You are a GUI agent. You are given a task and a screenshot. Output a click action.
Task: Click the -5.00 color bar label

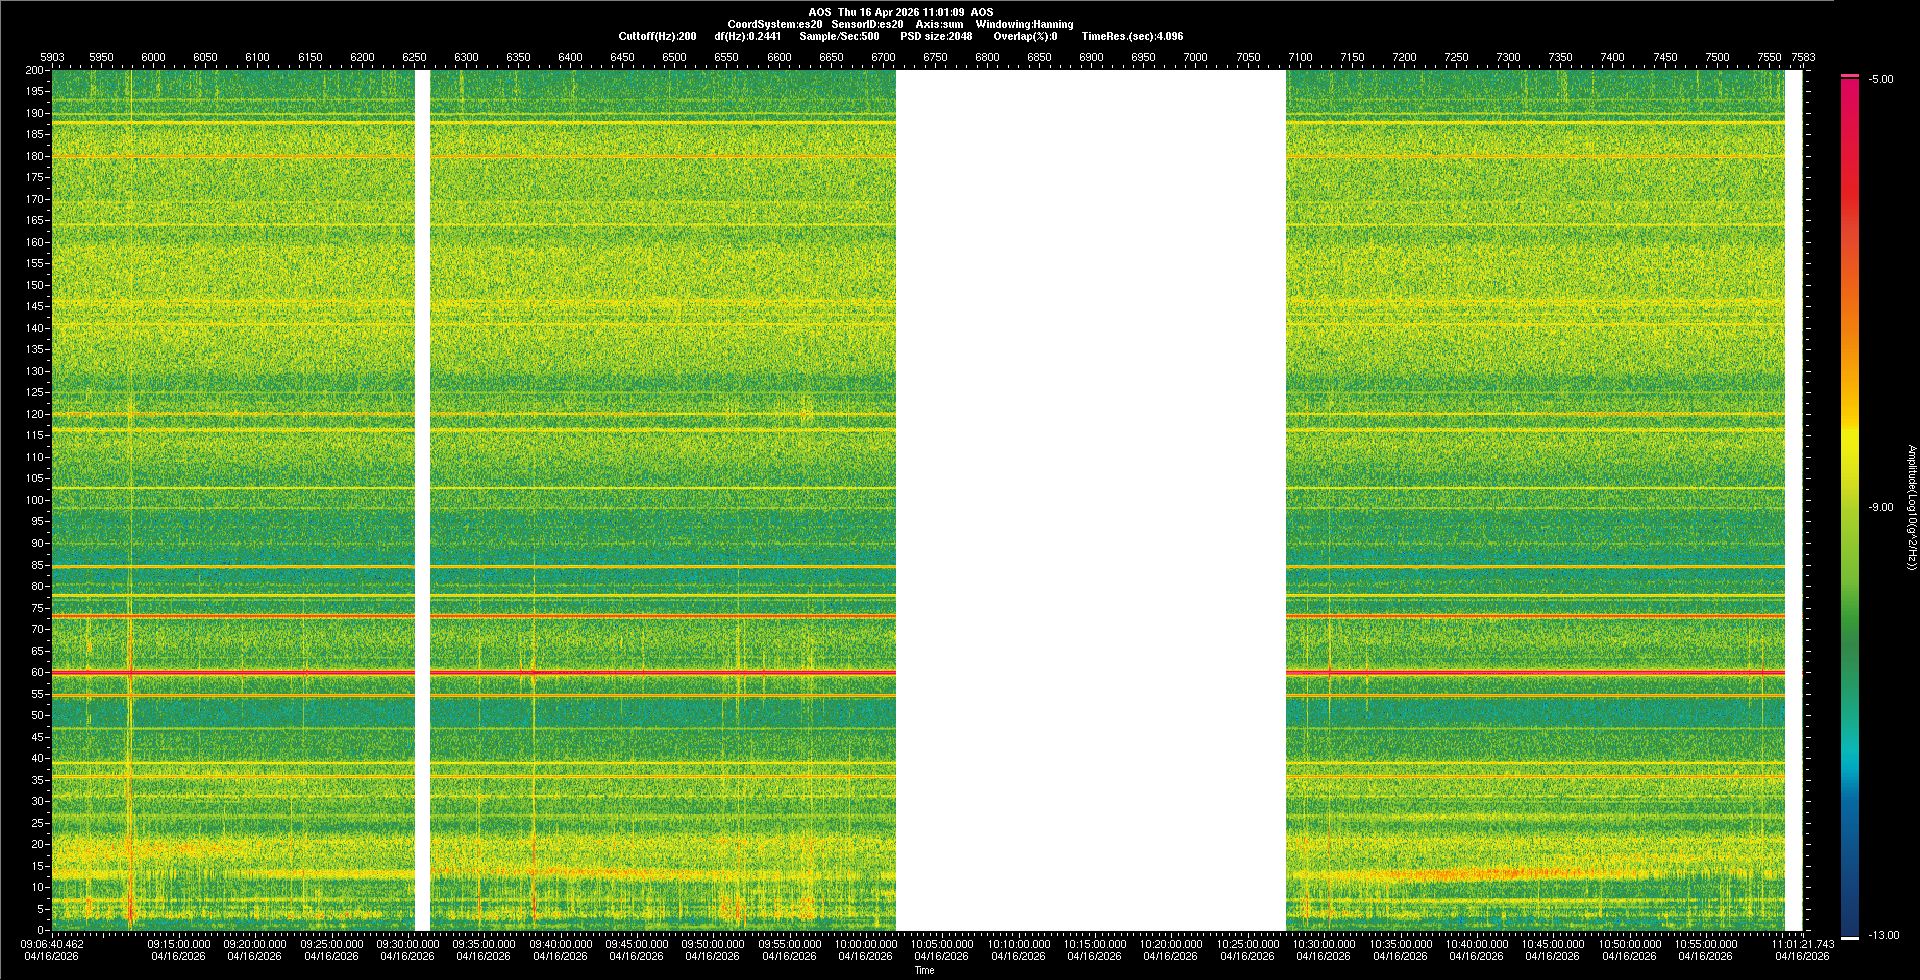tap(1880, 79)
